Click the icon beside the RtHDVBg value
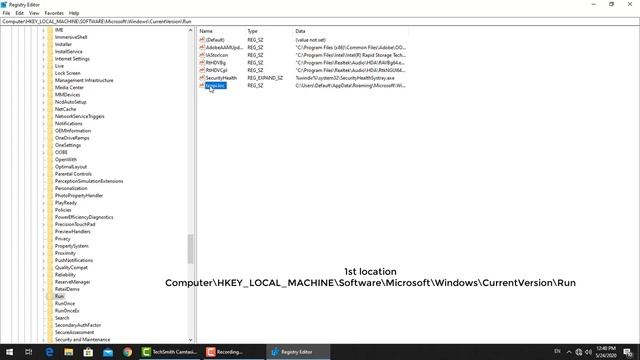 point(202,62)
